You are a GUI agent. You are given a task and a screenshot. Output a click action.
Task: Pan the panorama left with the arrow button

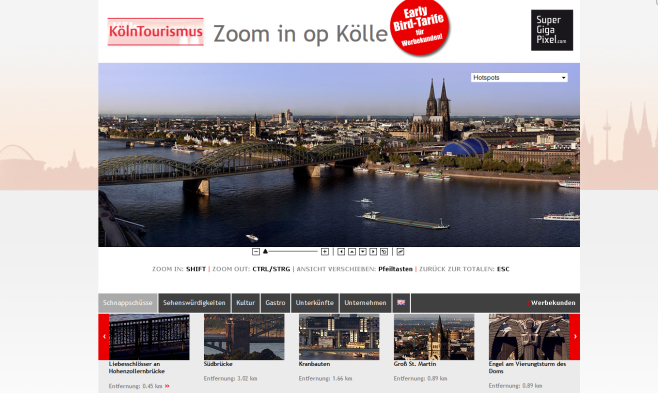pos(341,252)
